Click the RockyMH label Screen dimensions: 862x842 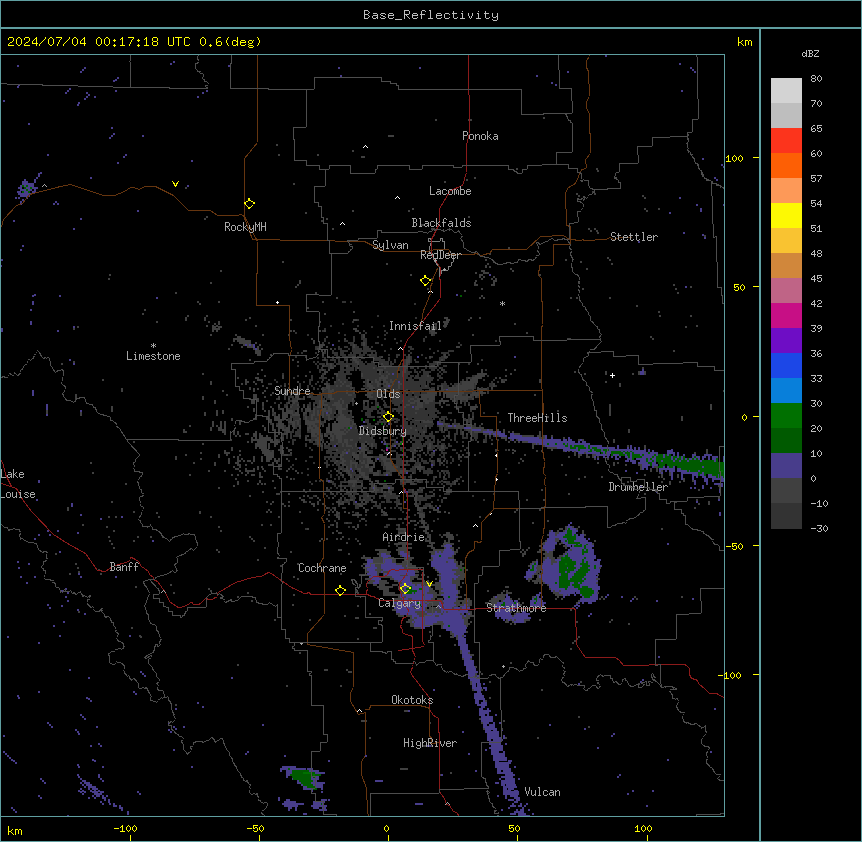coord(245,227)
